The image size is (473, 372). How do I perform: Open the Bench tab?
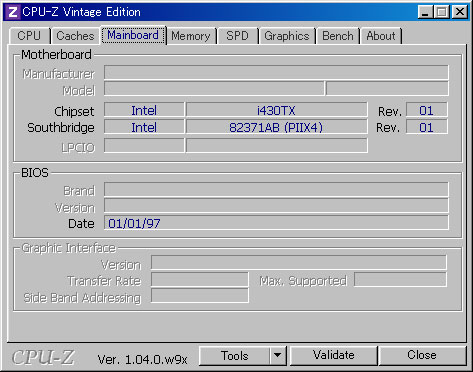(338, 36)
